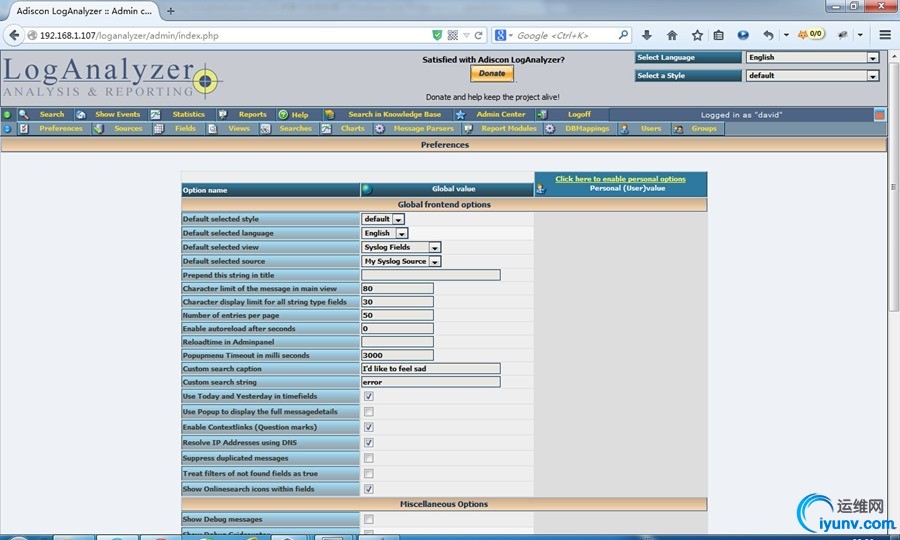Image resolution: width=900 pixels, height=540 pixels.
Task: Toggle Resolve IP Addresses using DNS
Action: click(x=368, y=442)
